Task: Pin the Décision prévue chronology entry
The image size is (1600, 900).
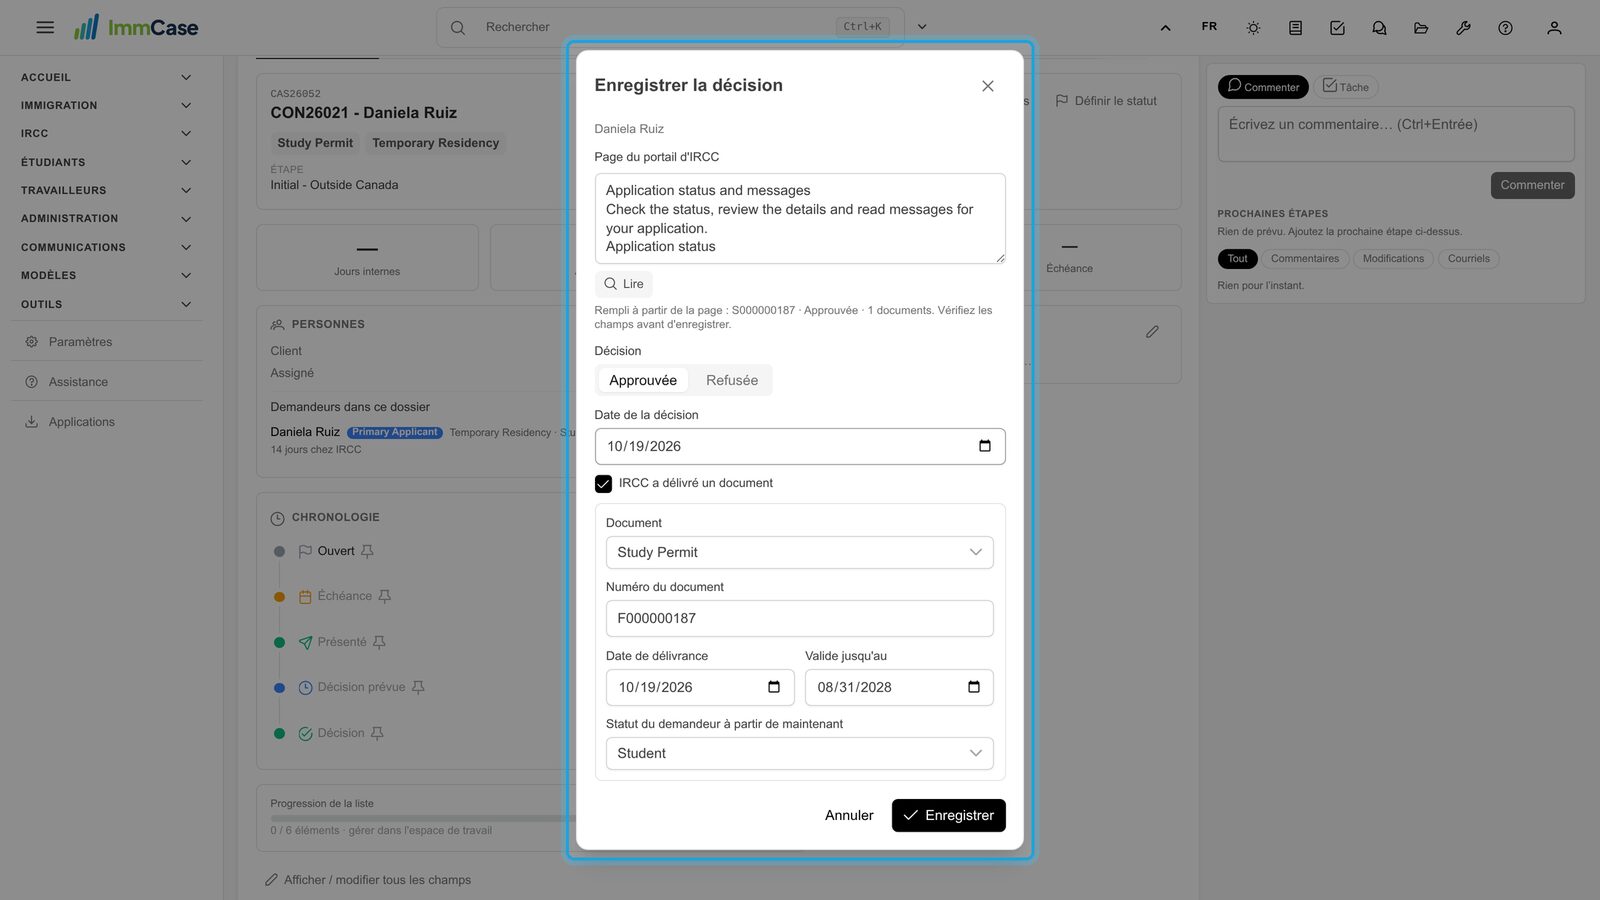Action: pyautogui.click(x=418, y=687)
